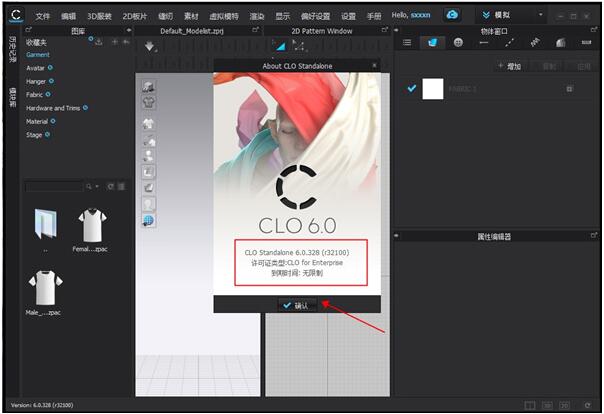604x414 pixels.
Task: Click the refresh icon beside library search
Action: 111,186
